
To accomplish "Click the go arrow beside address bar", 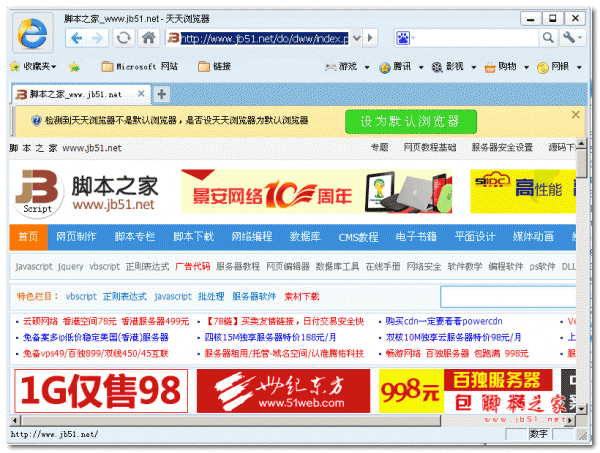I will point(370,38).
